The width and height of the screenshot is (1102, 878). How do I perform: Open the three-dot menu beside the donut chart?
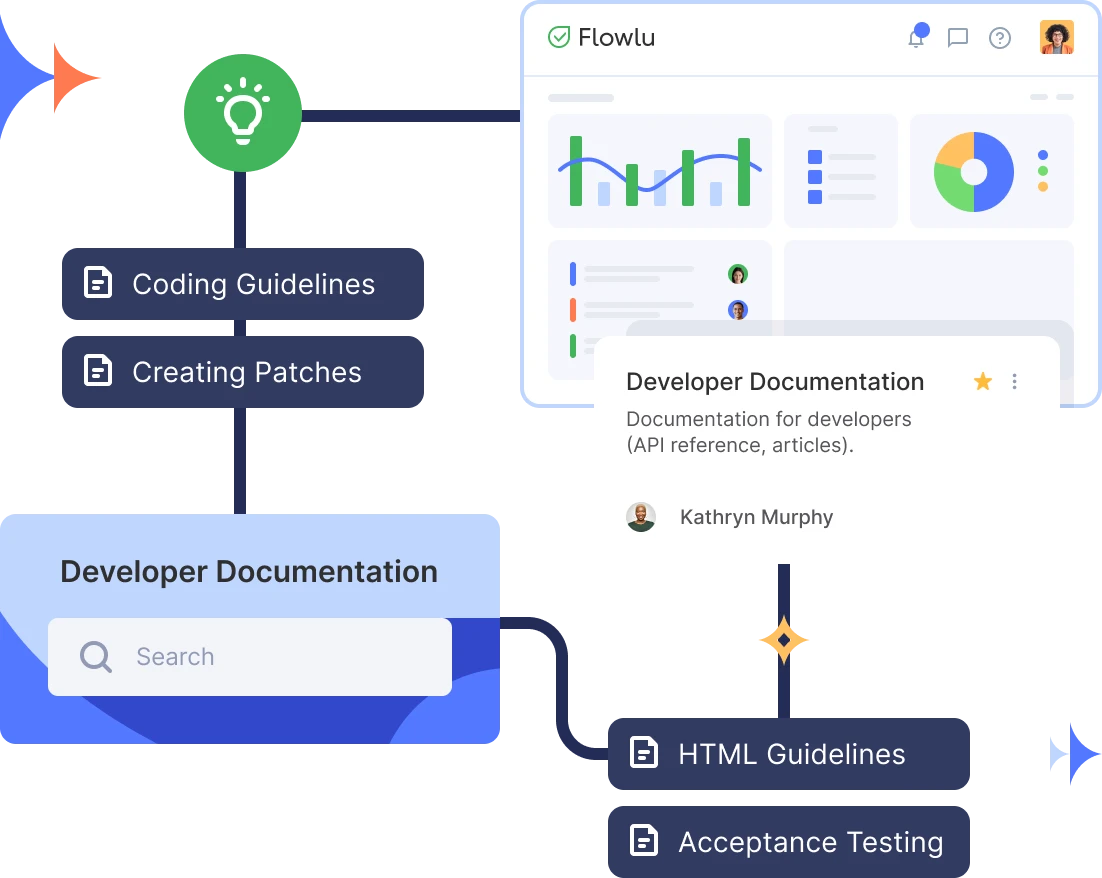coord(1045,170)
